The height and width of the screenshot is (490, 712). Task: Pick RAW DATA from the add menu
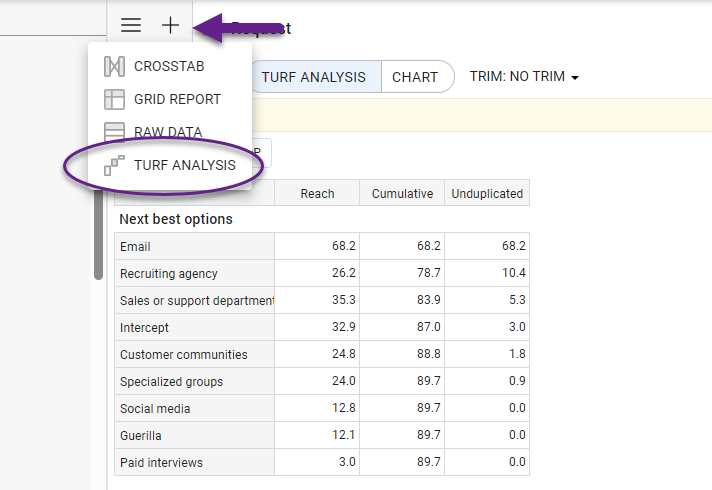point(167,132)
